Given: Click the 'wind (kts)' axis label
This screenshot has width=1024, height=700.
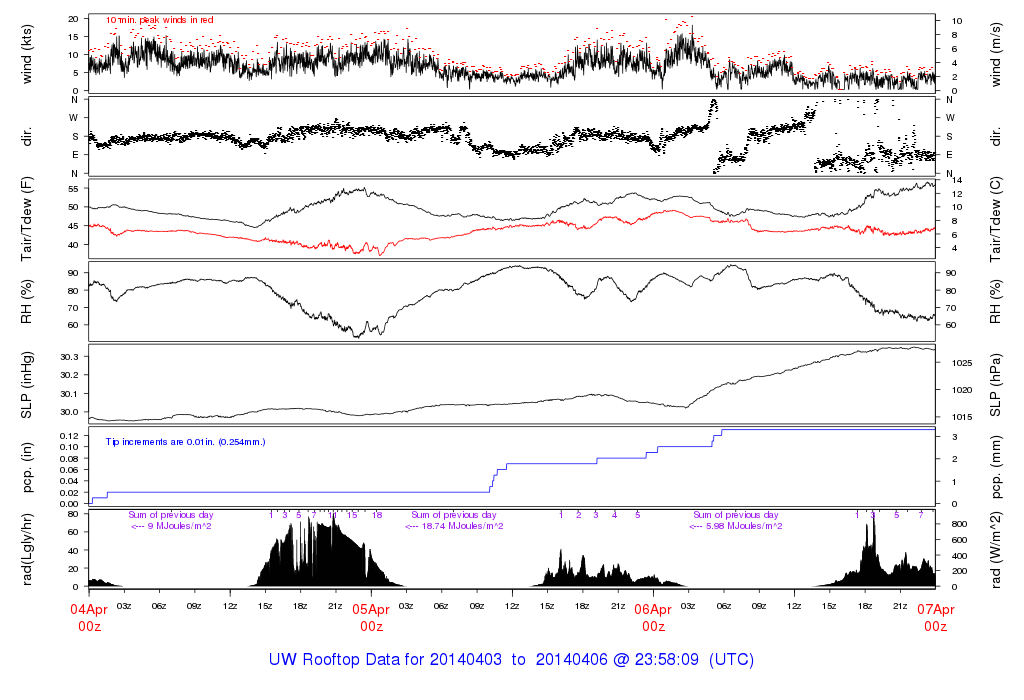Looking at the screenshot, I should click(x=26, y=54).
